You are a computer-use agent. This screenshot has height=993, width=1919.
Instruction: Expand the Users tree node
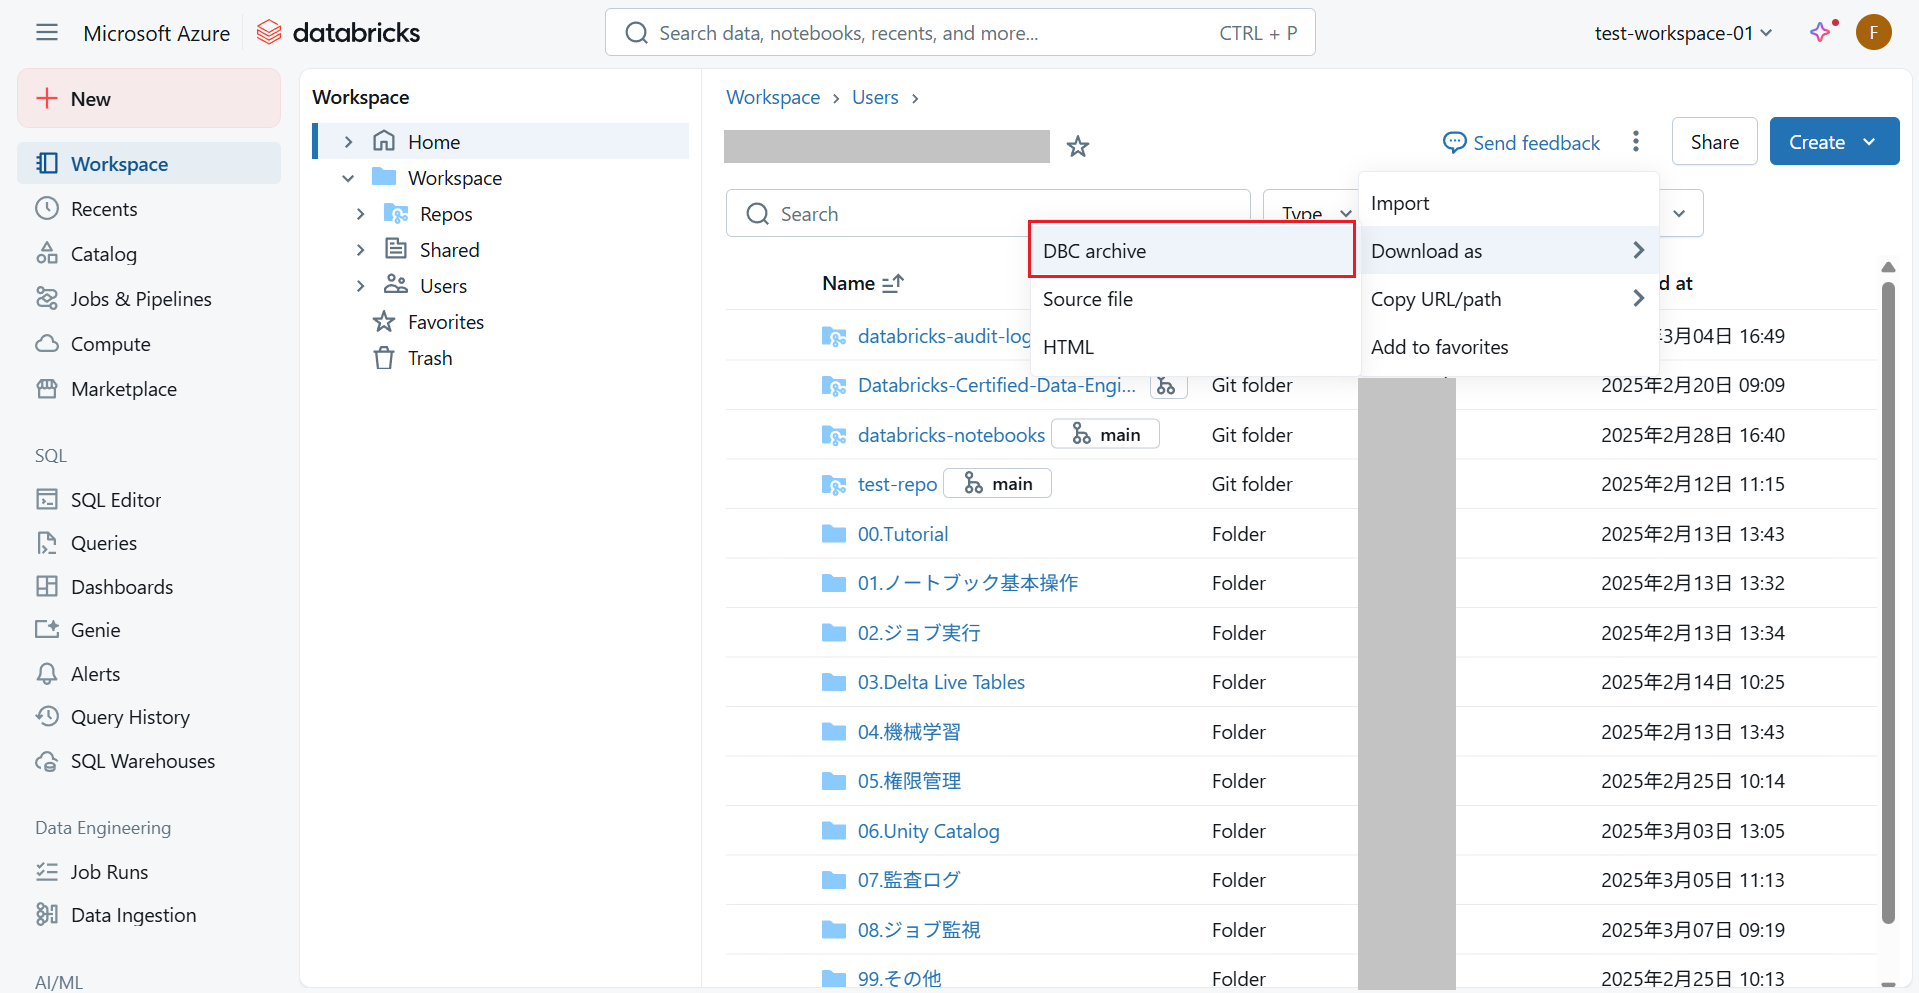click(360, 286)
